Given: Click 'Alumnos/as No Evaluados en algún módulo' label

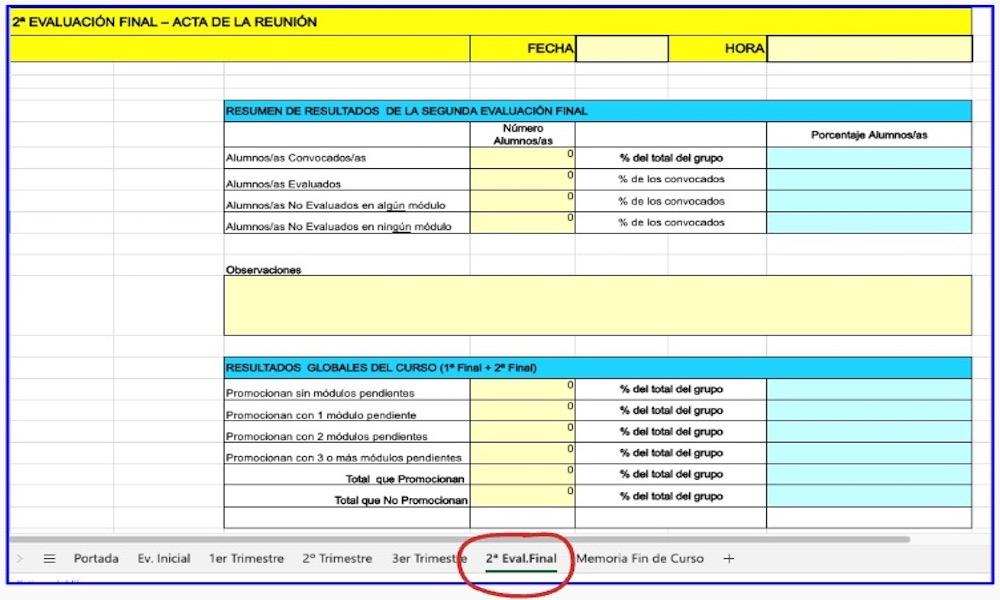Looking at the screenshot, I should pos(335,205).
